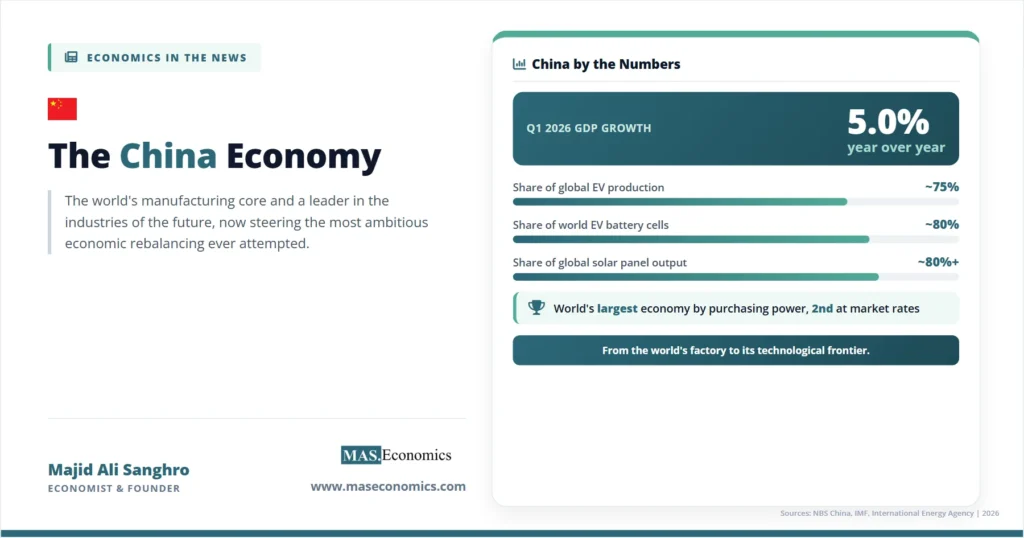Click the Q1 2026 GDP GROWTH label
Screen dimensions: 1024x538
(x=588, y=129)
